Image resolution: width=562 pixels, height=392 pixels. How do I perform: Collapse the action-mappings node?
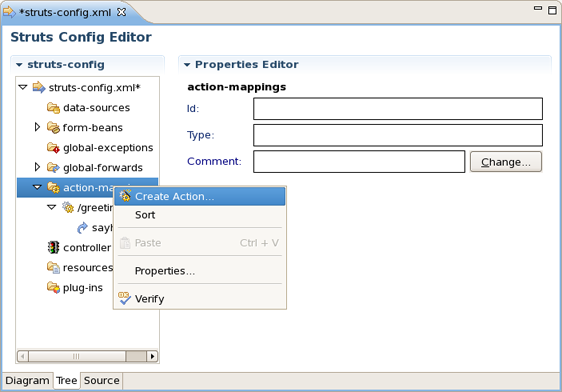[x=37, y=187]
